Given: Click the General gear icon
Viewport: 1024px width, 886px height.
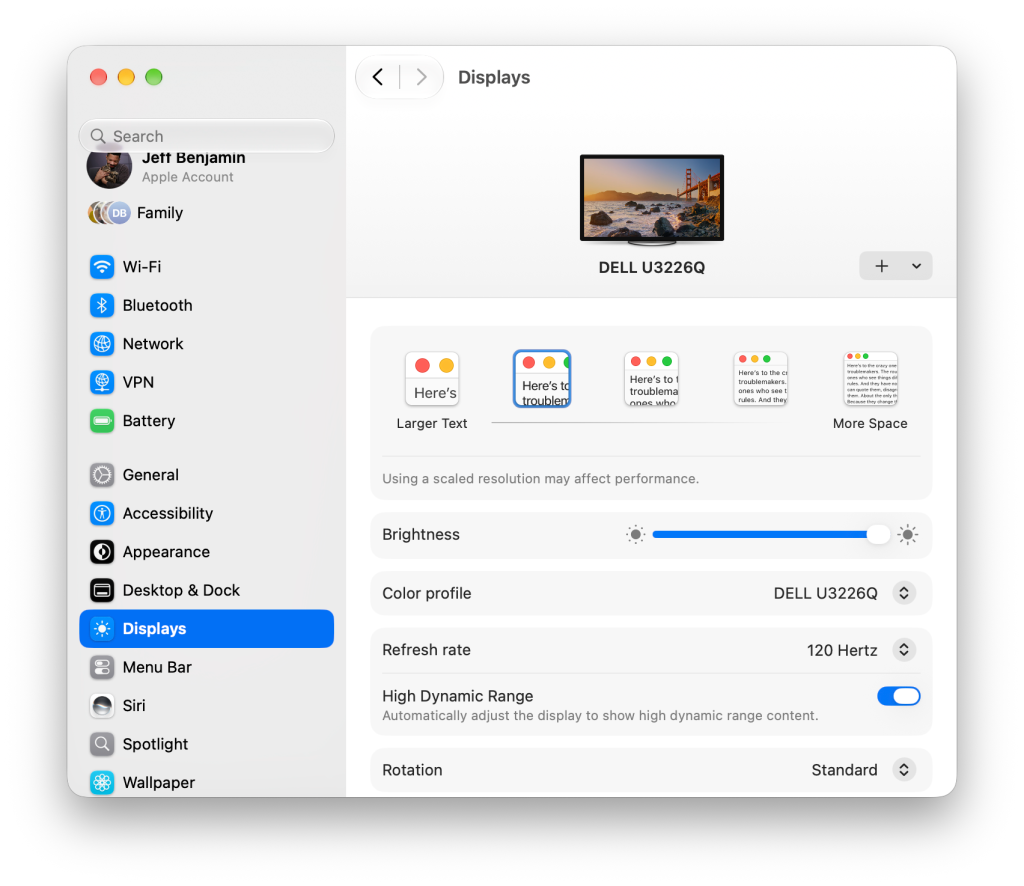Looking at the screenshot, I should click(102, 475).
